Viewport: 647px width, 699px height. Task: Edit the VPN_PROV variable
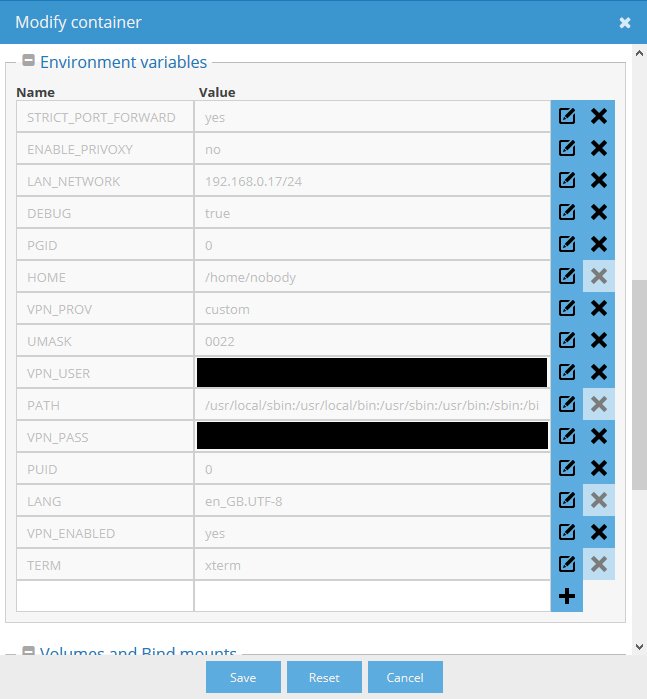click(567, 308)
